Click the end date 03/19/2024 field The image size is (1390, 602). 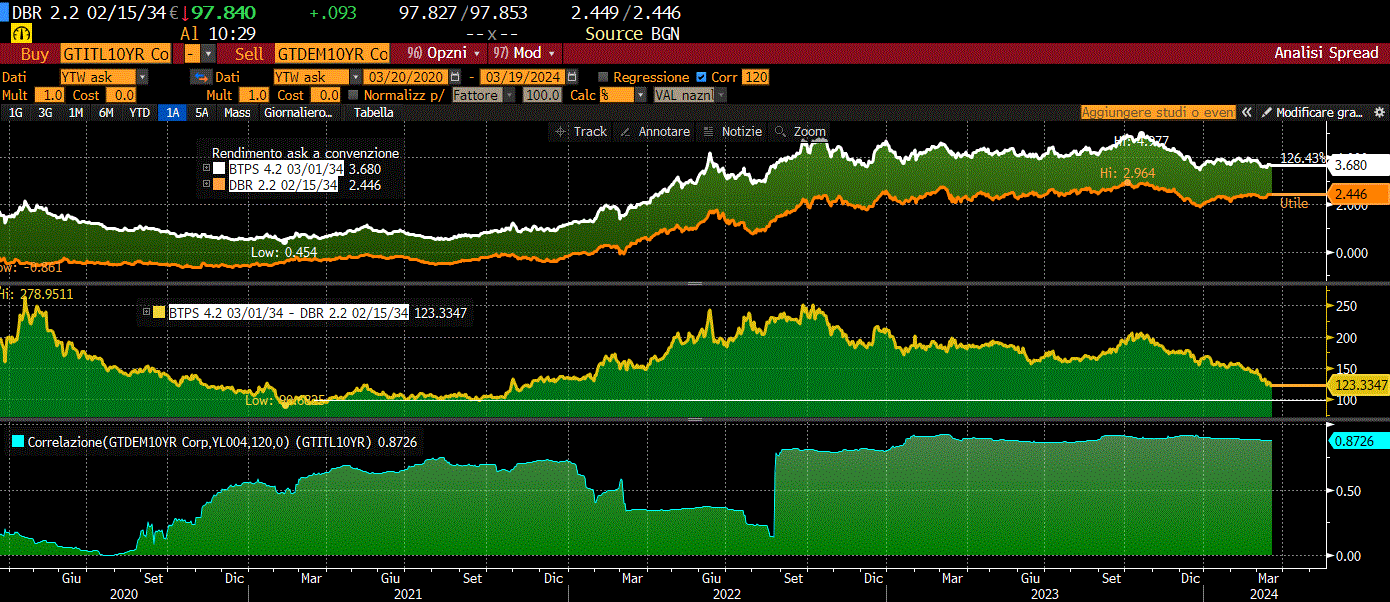pos(522,77)
